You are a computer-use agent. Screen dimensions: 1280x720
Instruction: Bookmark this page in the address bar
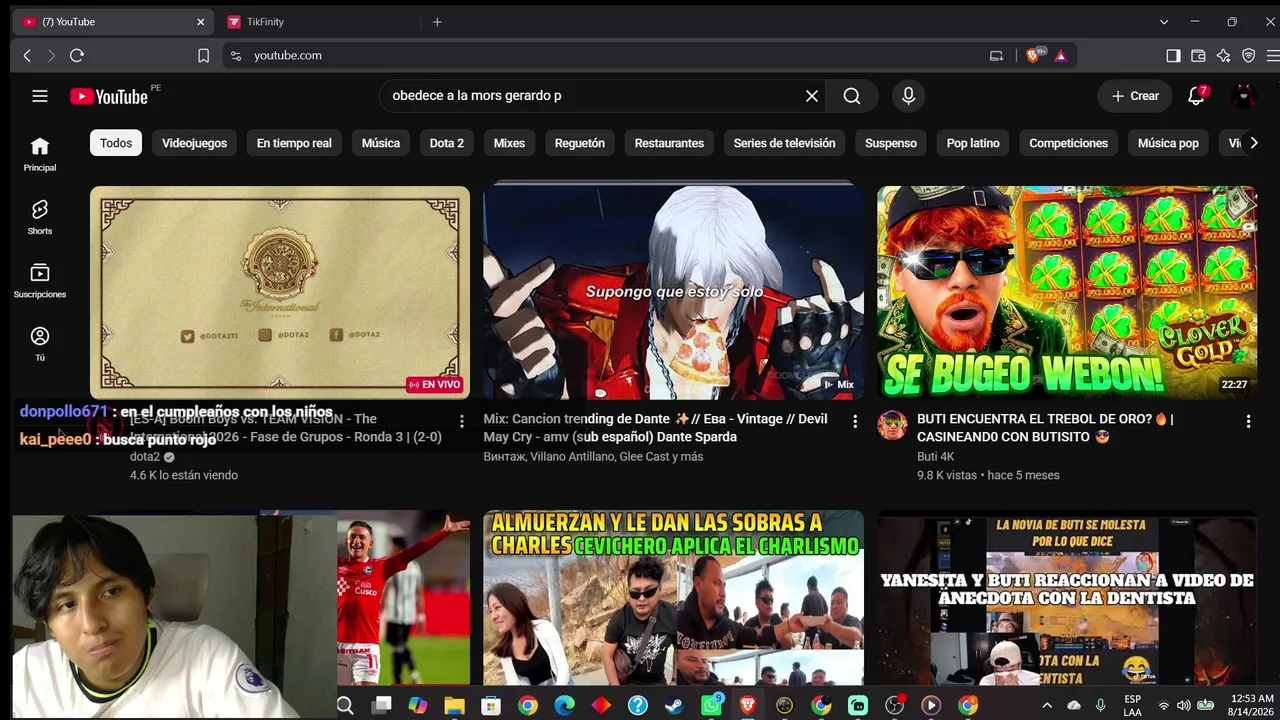(x=203, y=56)
